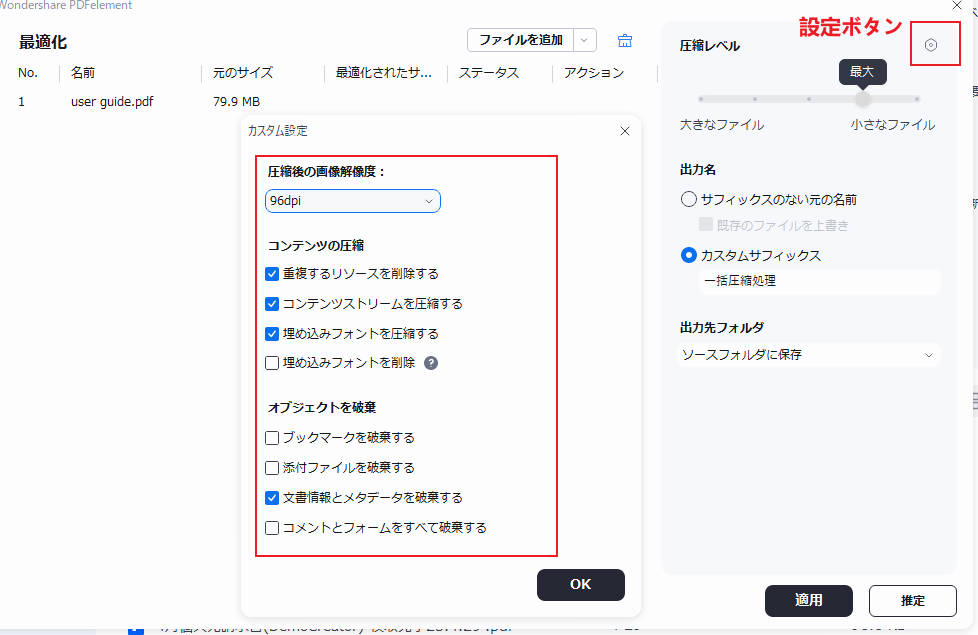Image resolution: width=978 pixels, height=635 pixels.
Task: Open the ソースフォルダに保存 output folder dropdown
Action: pos(808,354)
